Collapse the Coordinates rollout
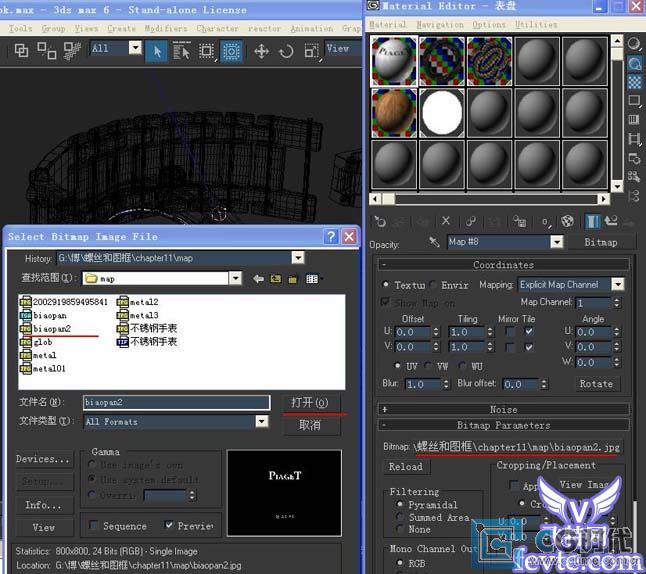646x574 pixels. (x=503, y=265)
